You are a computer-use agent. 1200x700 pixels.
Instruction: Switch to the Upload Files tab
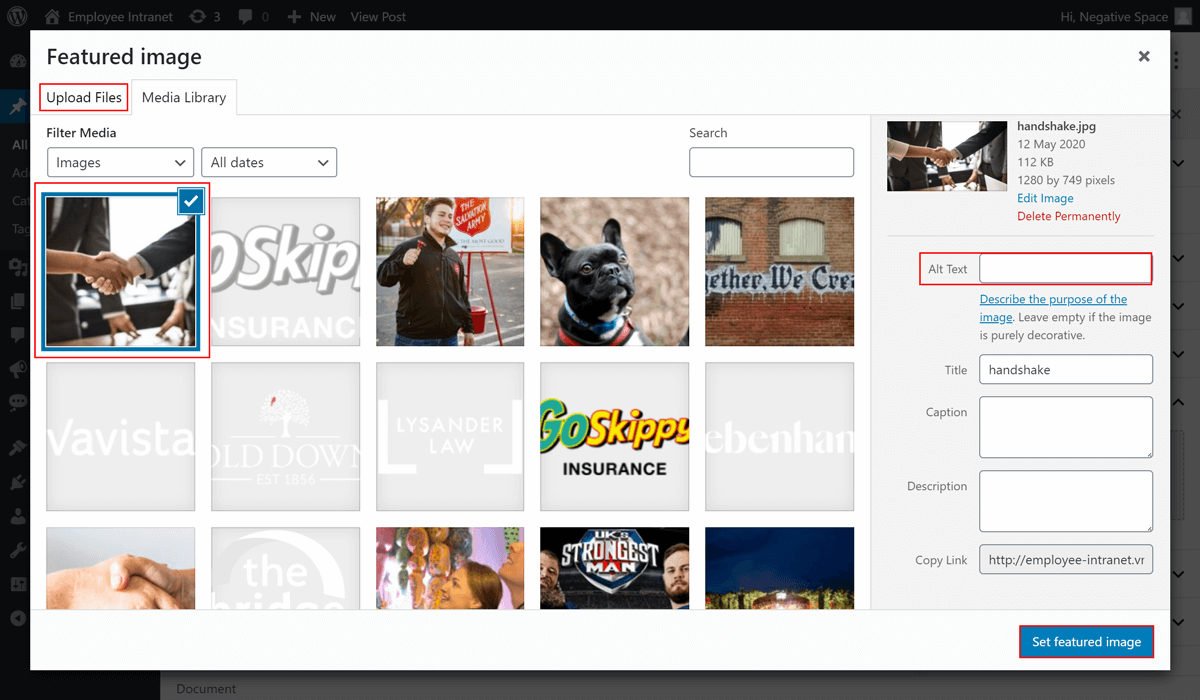84,97
